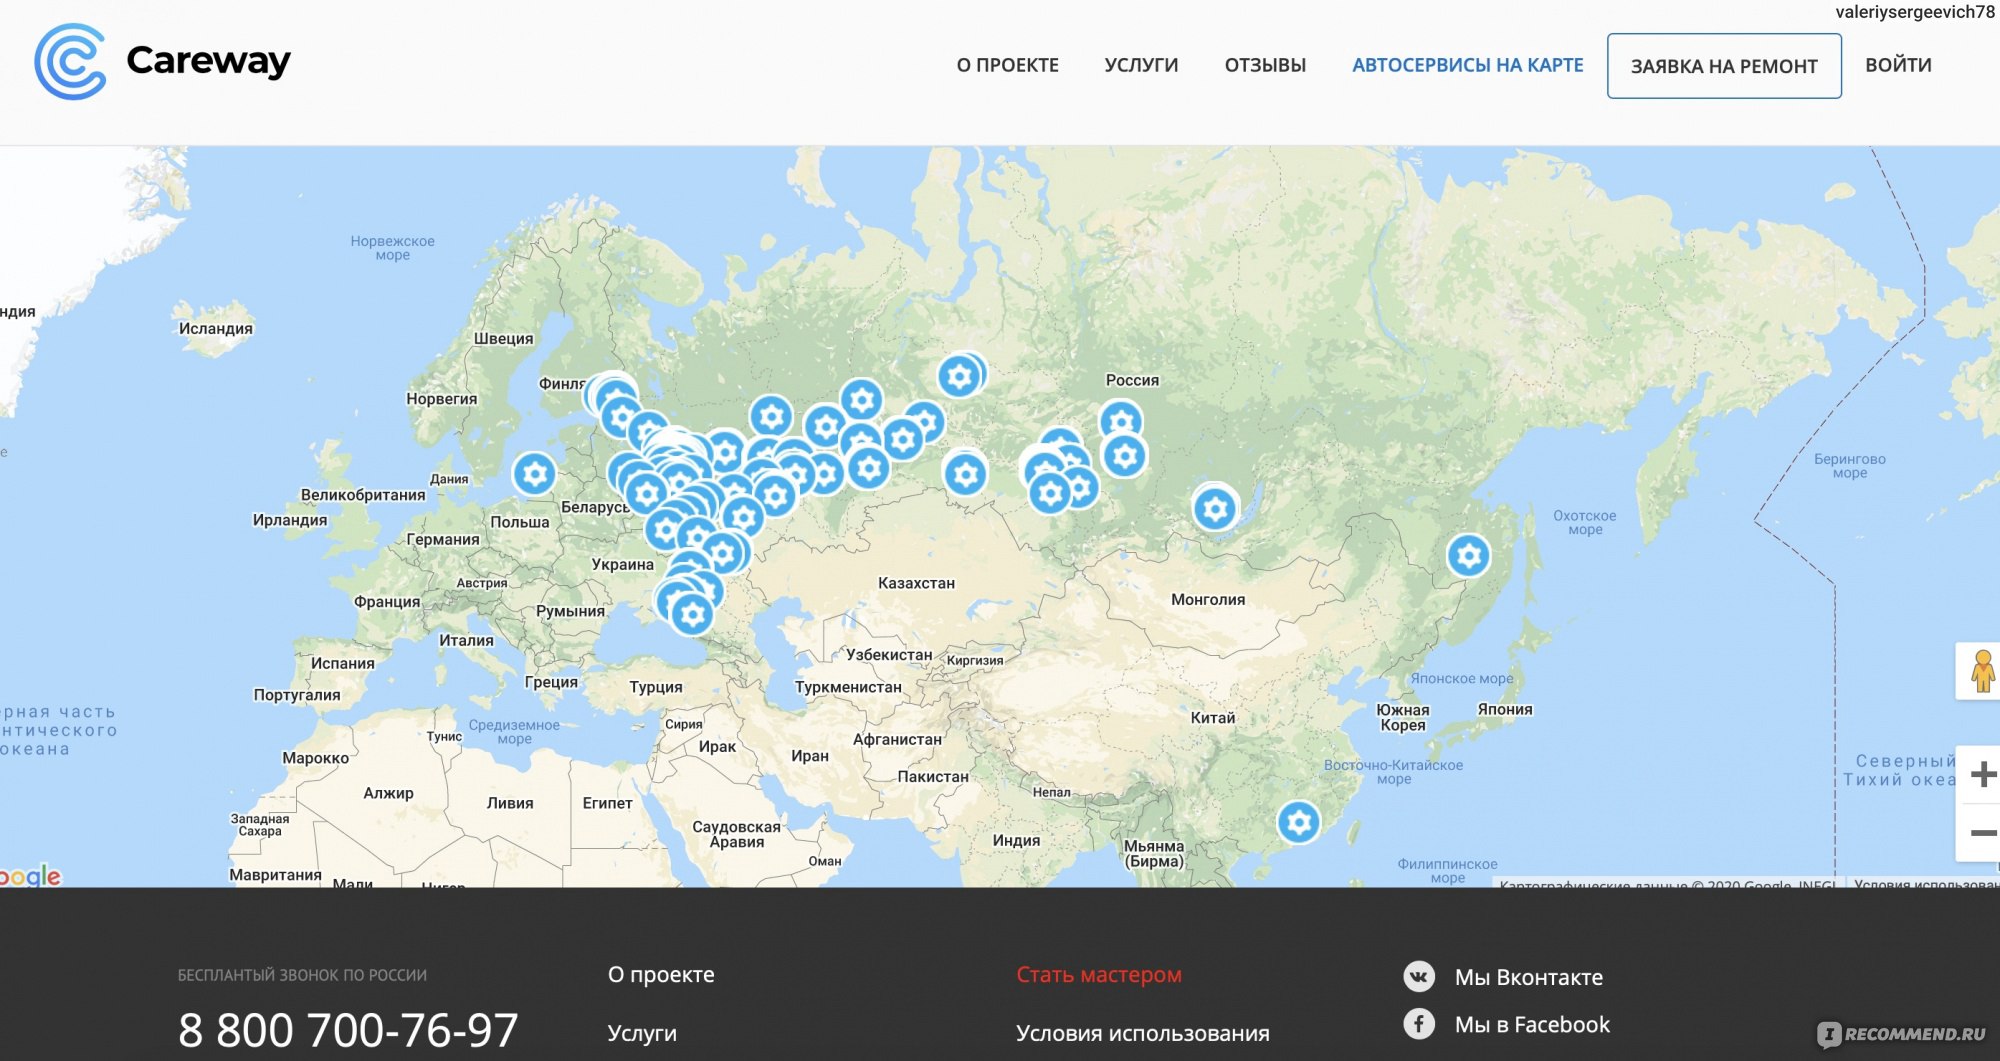Select the marker north of Казахстан label
2000x1061 pixels.
tap(965, 474)
